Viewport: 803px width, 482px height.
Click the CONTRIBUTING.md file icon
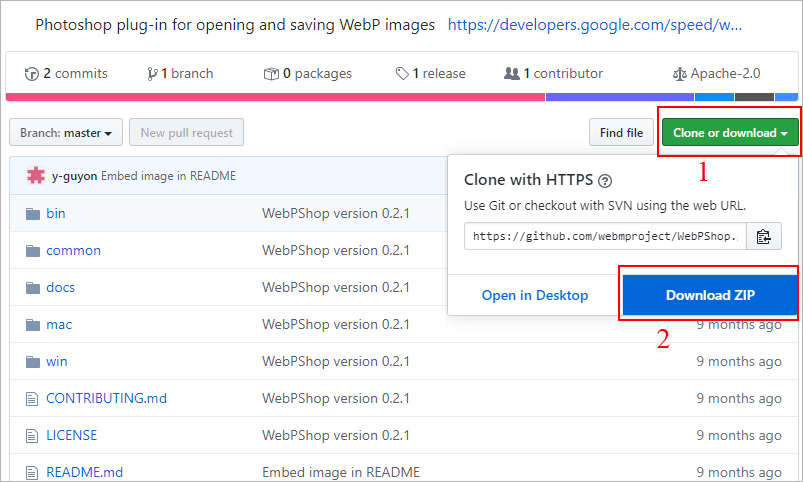pos(32,399)
